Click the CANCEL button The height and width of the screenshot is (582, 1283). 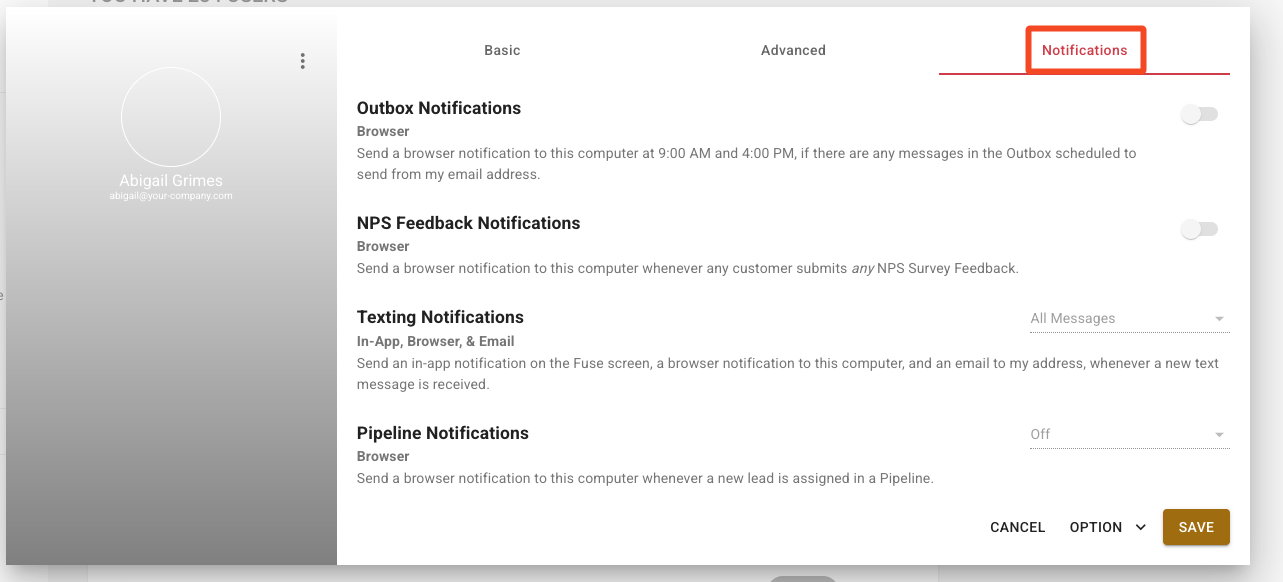click(1017, 527)
